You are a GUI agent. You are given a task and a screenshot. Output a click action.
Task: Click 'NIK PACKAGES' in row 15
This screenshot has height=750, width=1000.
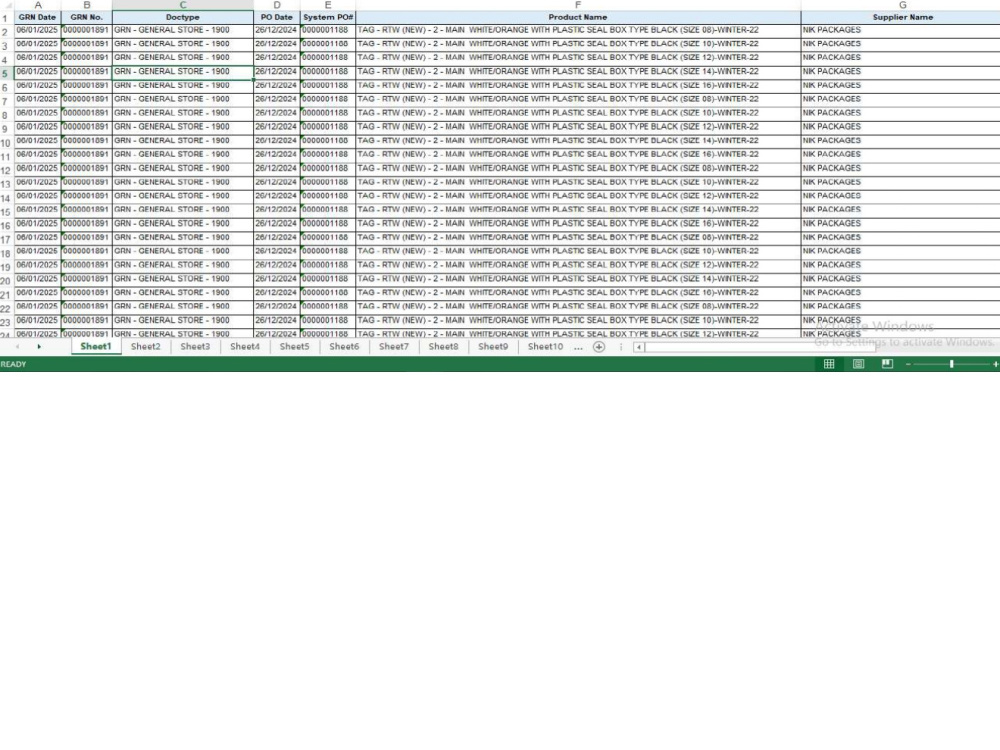pyautogui.click(x=832, y=210)
